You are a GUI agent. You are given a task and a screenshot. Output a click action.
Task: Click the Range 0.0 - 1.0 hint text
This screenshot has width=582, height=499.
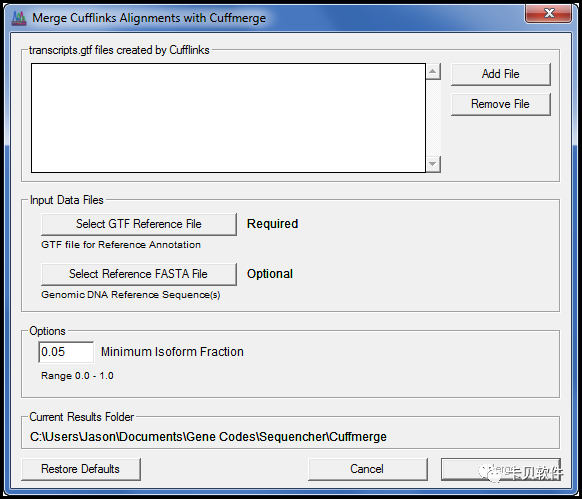click(77, 376)
